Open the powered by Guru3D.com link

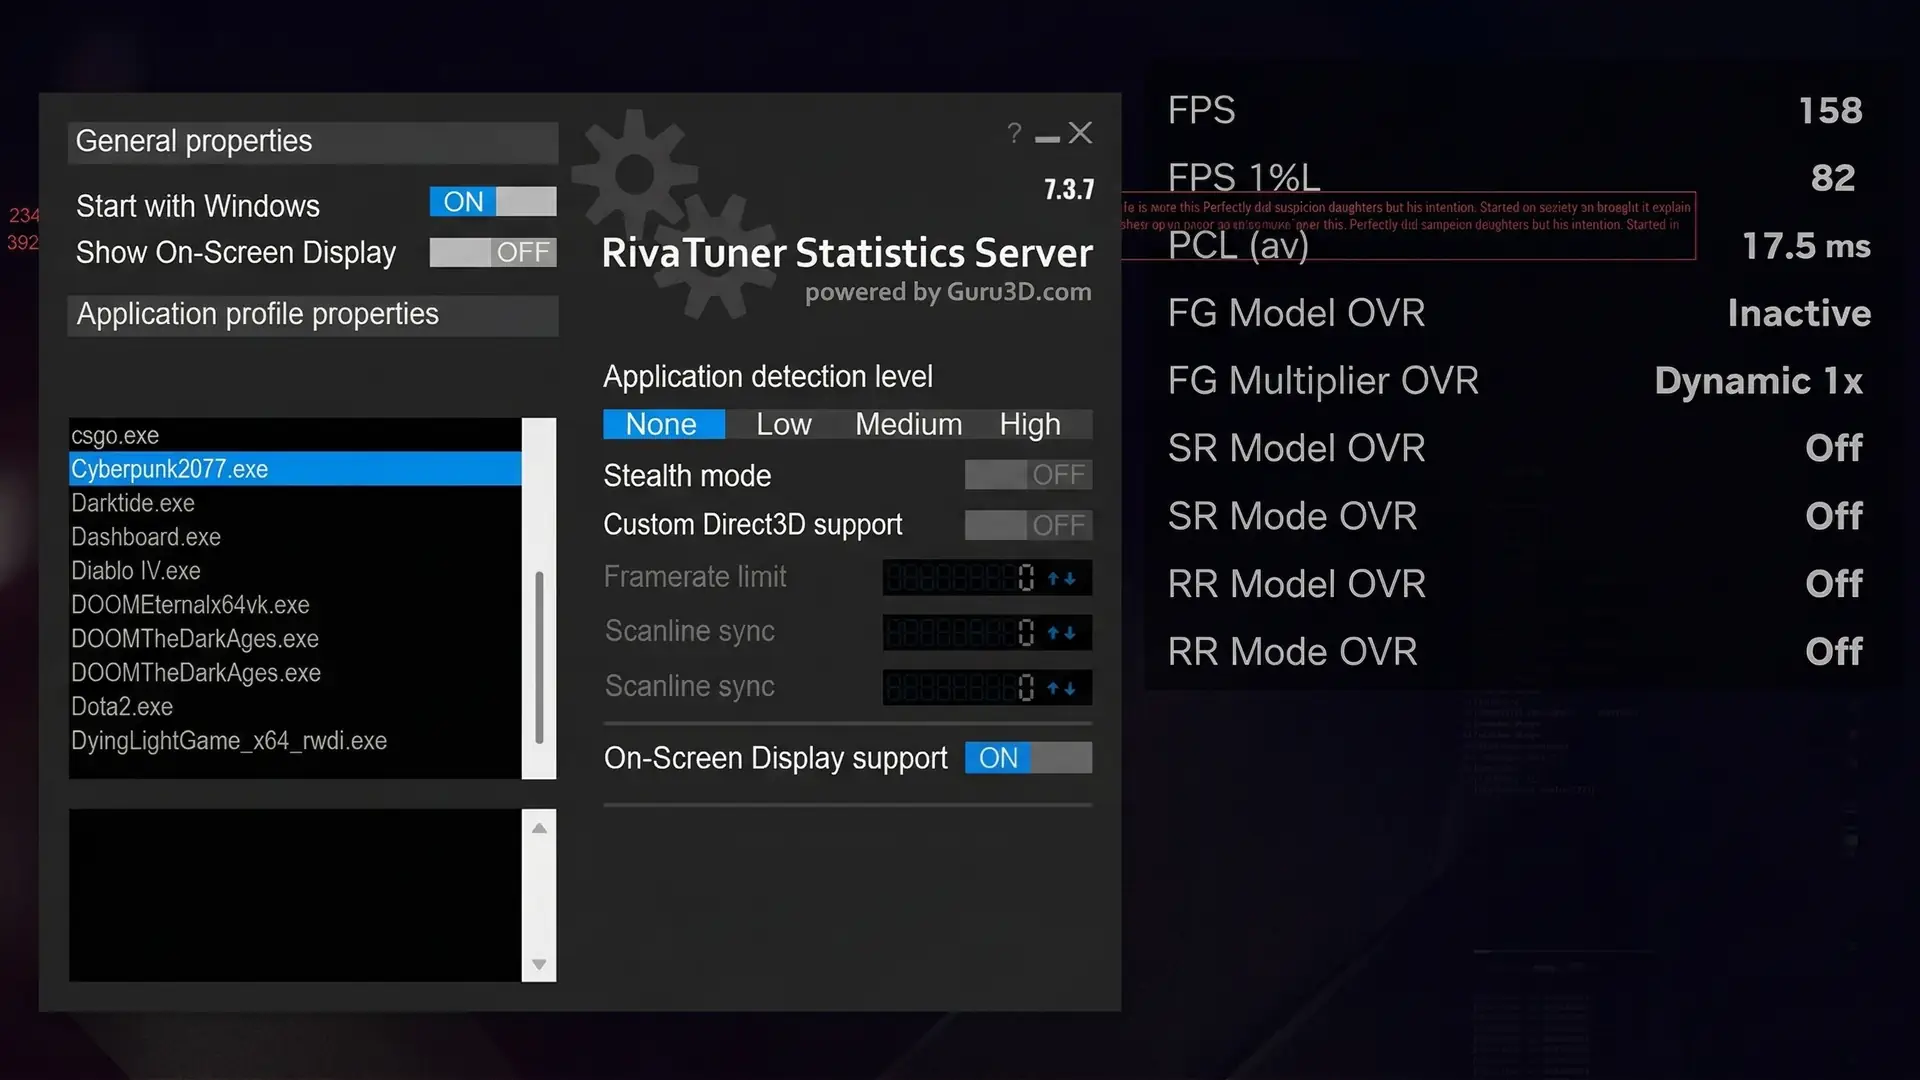(x=948, y=292)
